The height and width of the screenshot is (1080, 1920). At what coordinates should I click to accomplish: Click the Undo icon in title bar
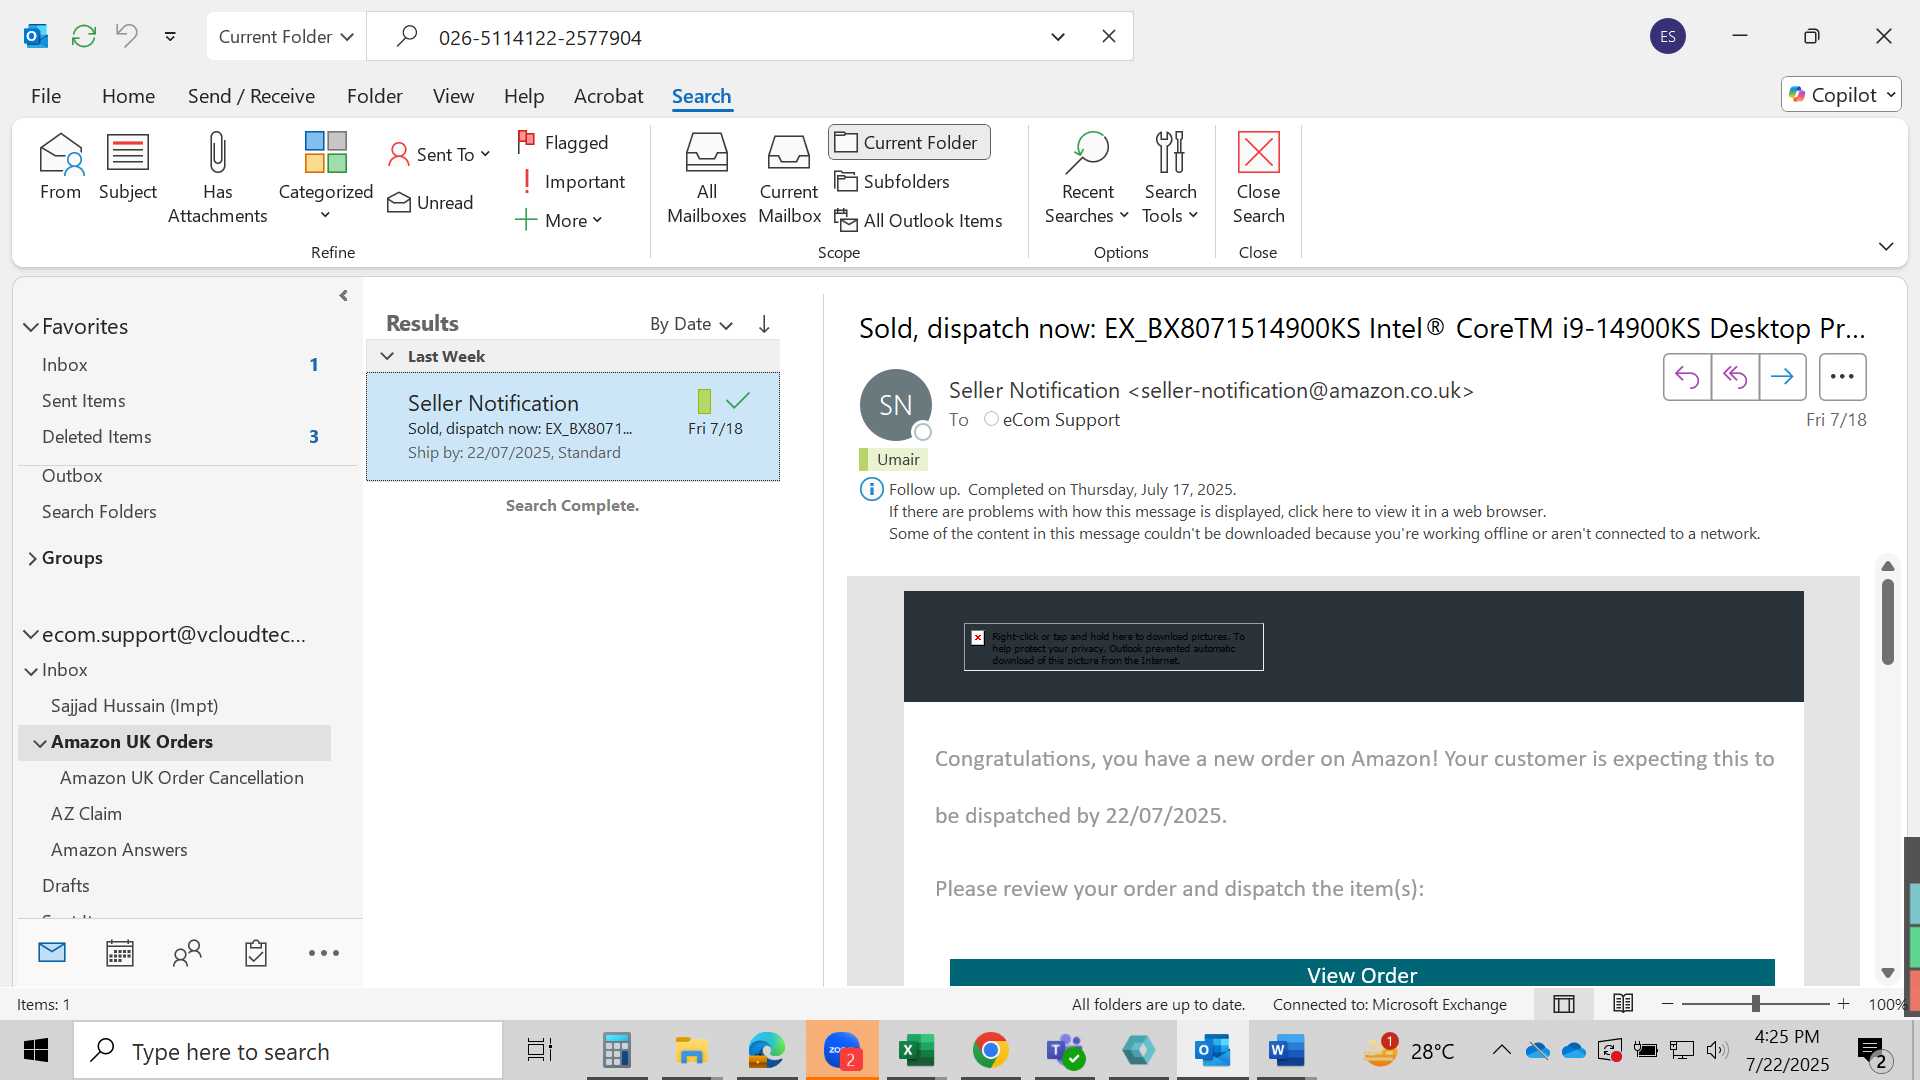point(127,36)
